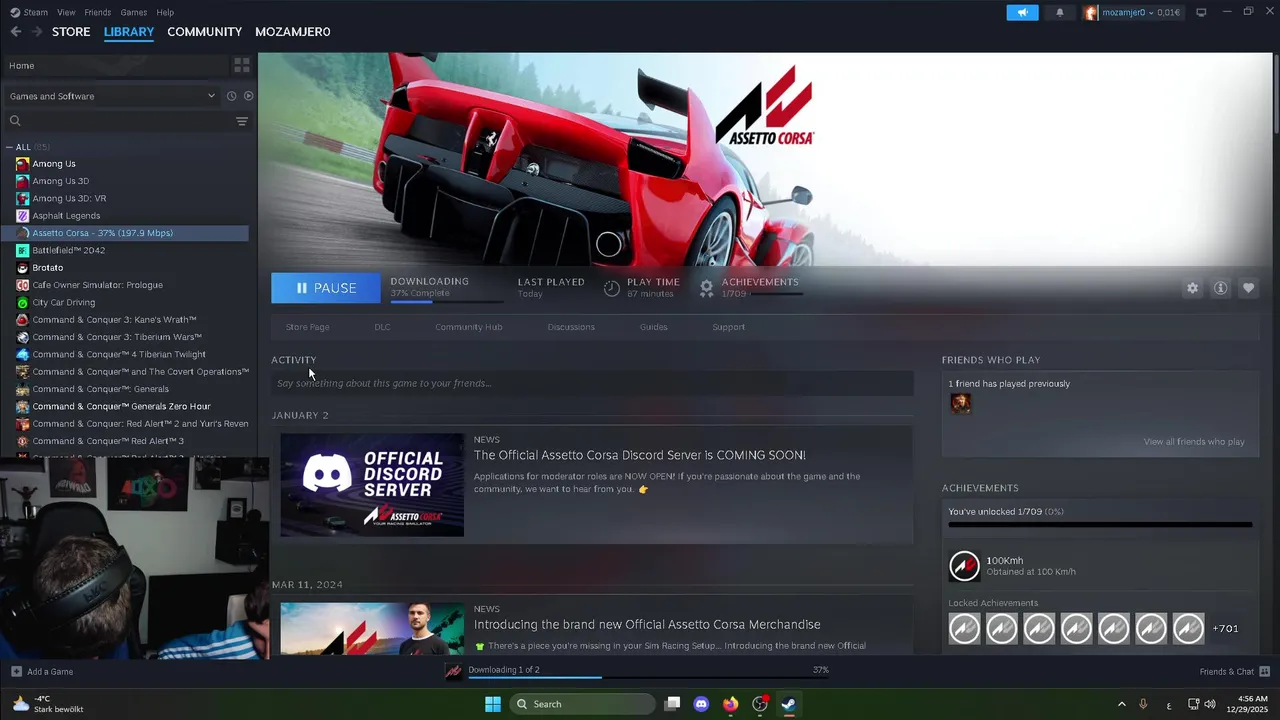Open the game settings gear icon
Screen dimensions: 1280x720
1192,288
